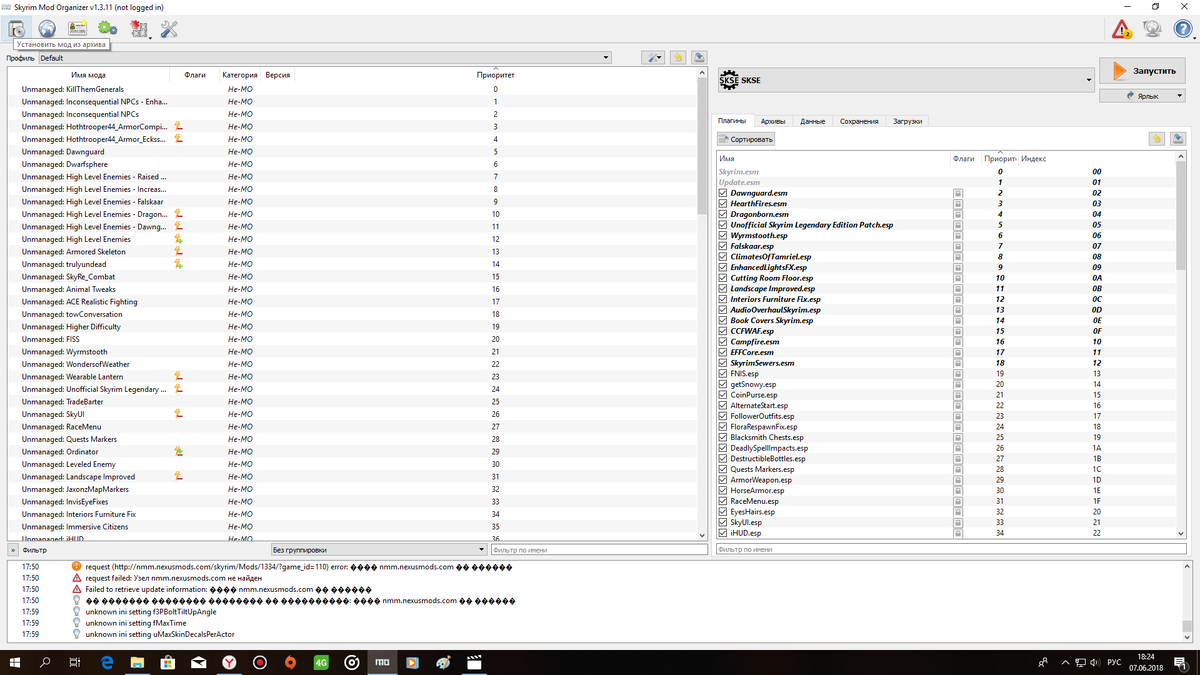
Task: Click the plugin list create backup icon
Action: point(1178,139)
